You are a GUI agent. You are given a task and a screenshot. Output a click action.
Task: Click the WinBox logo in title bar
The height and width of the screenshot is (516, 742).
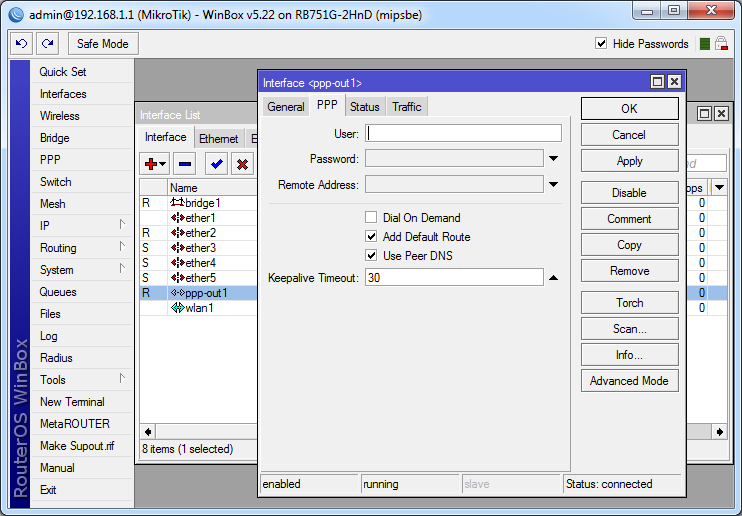16,15
